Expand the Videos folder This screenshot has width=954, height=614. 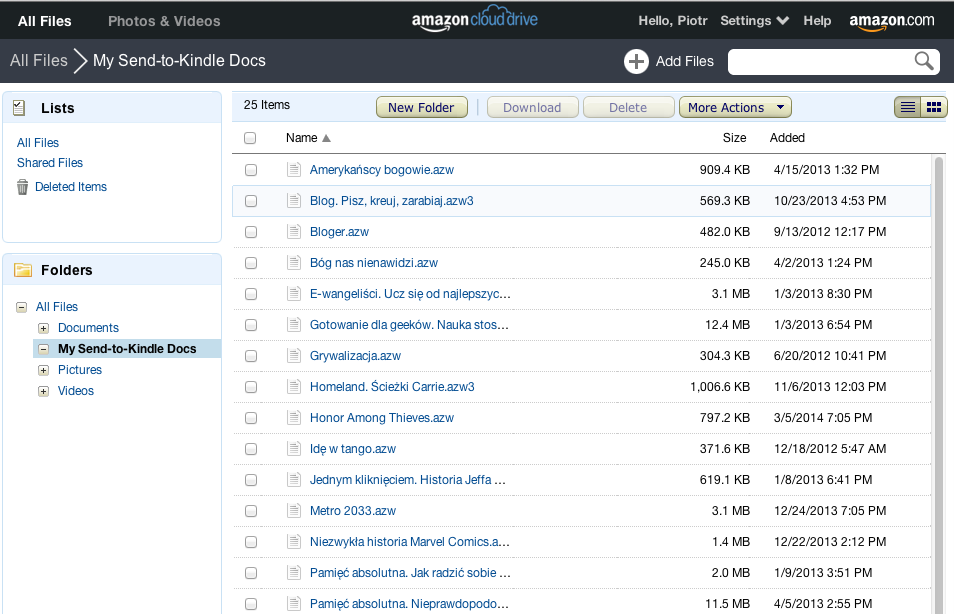43,391
